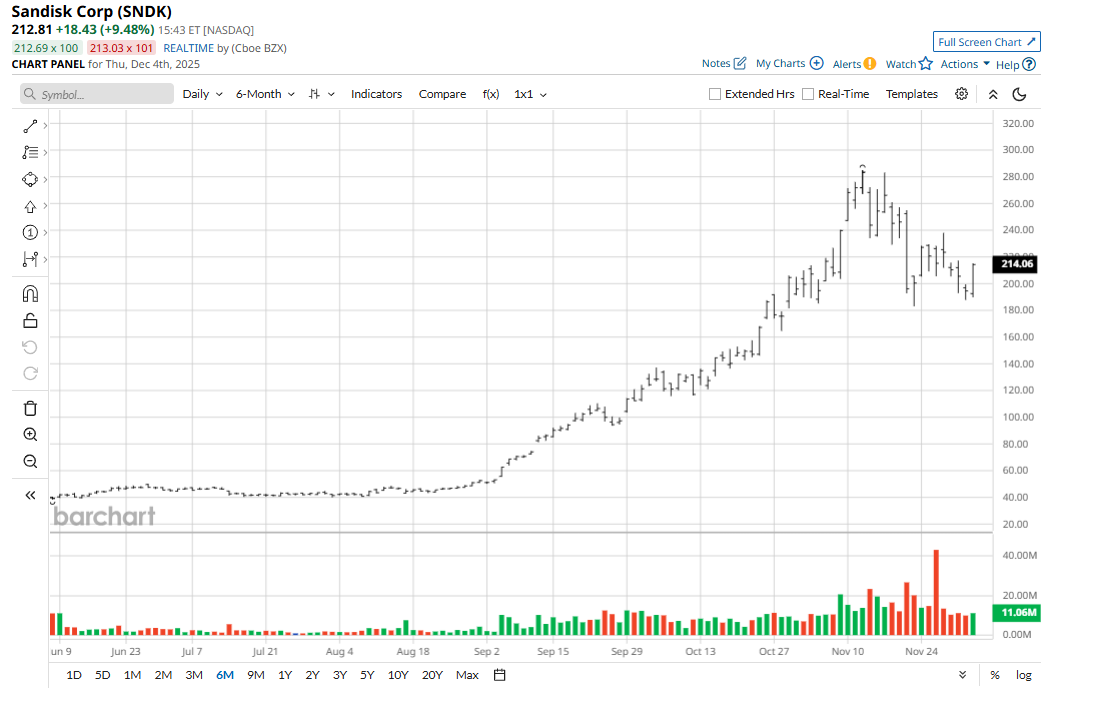The width and height of the screenshot is (1095, 715).
Task: Toggle the magnet snap mode
Action: pyautogui.click(x=30, y=293)
